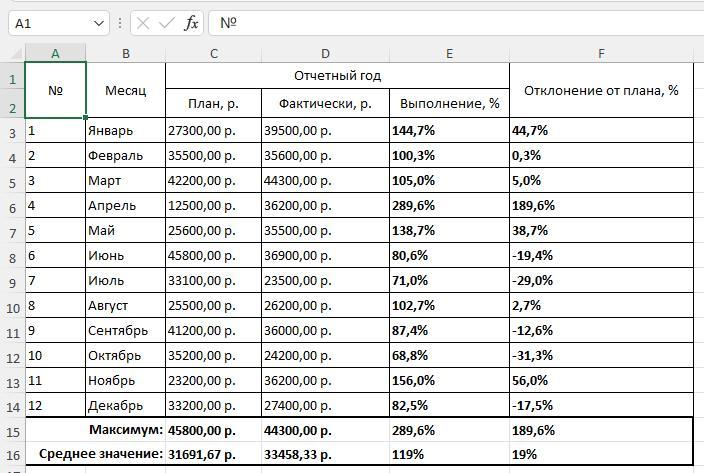Click the Максимум: label cell
Image resolution: width=704 pixels, height=473 pixels.
click(96, 430)
